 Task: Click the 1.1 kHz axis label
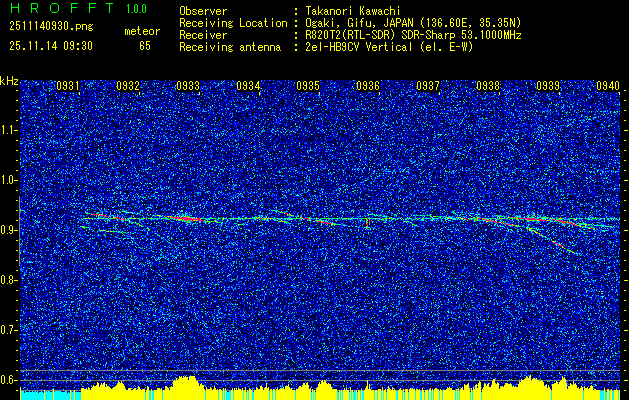click(x=9, y=130)
